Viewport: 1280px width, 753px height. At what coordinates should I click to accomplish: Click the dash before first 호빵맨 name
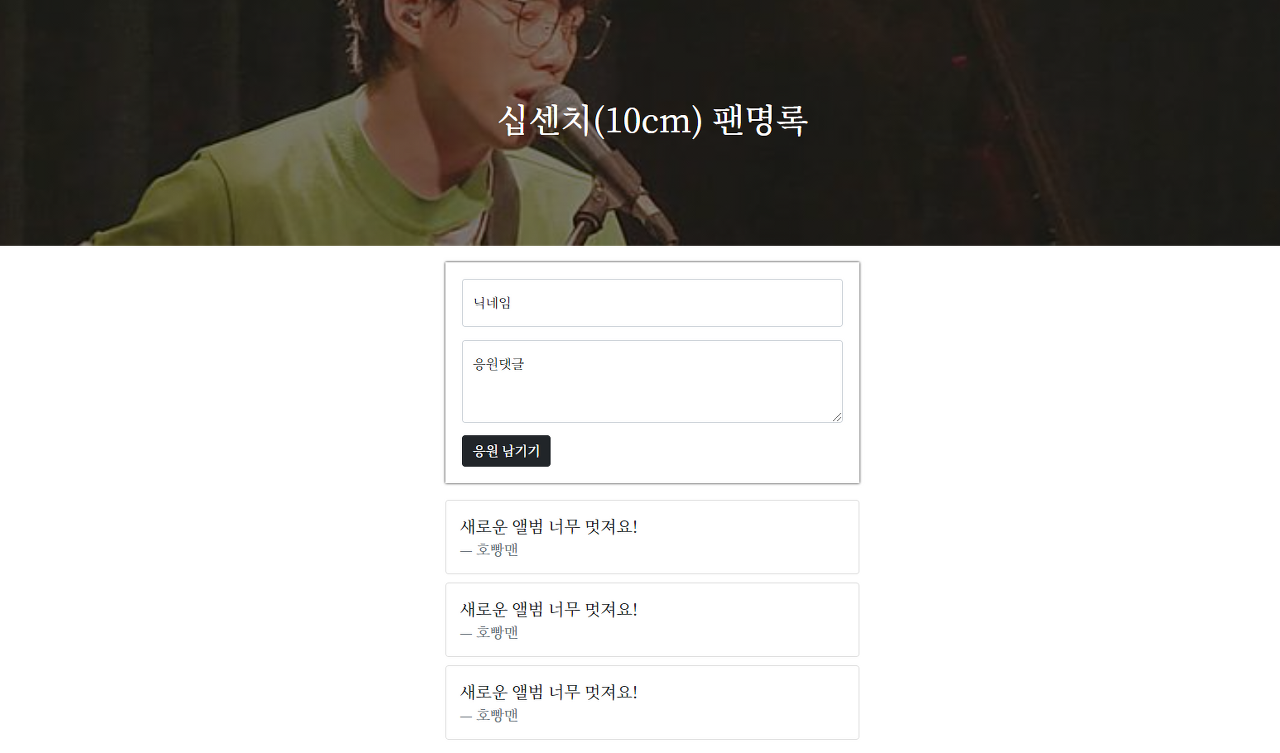point(466,550)
